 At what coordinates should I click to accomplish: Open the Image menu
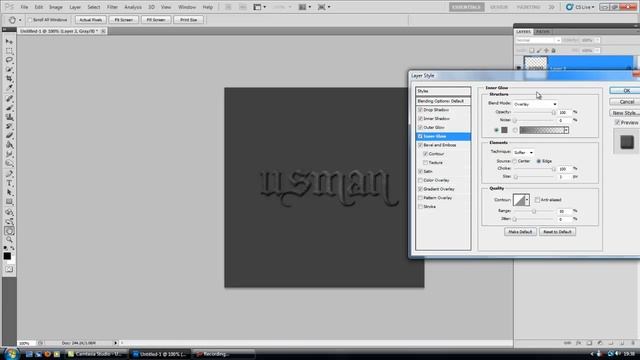[x=56, y=7]
